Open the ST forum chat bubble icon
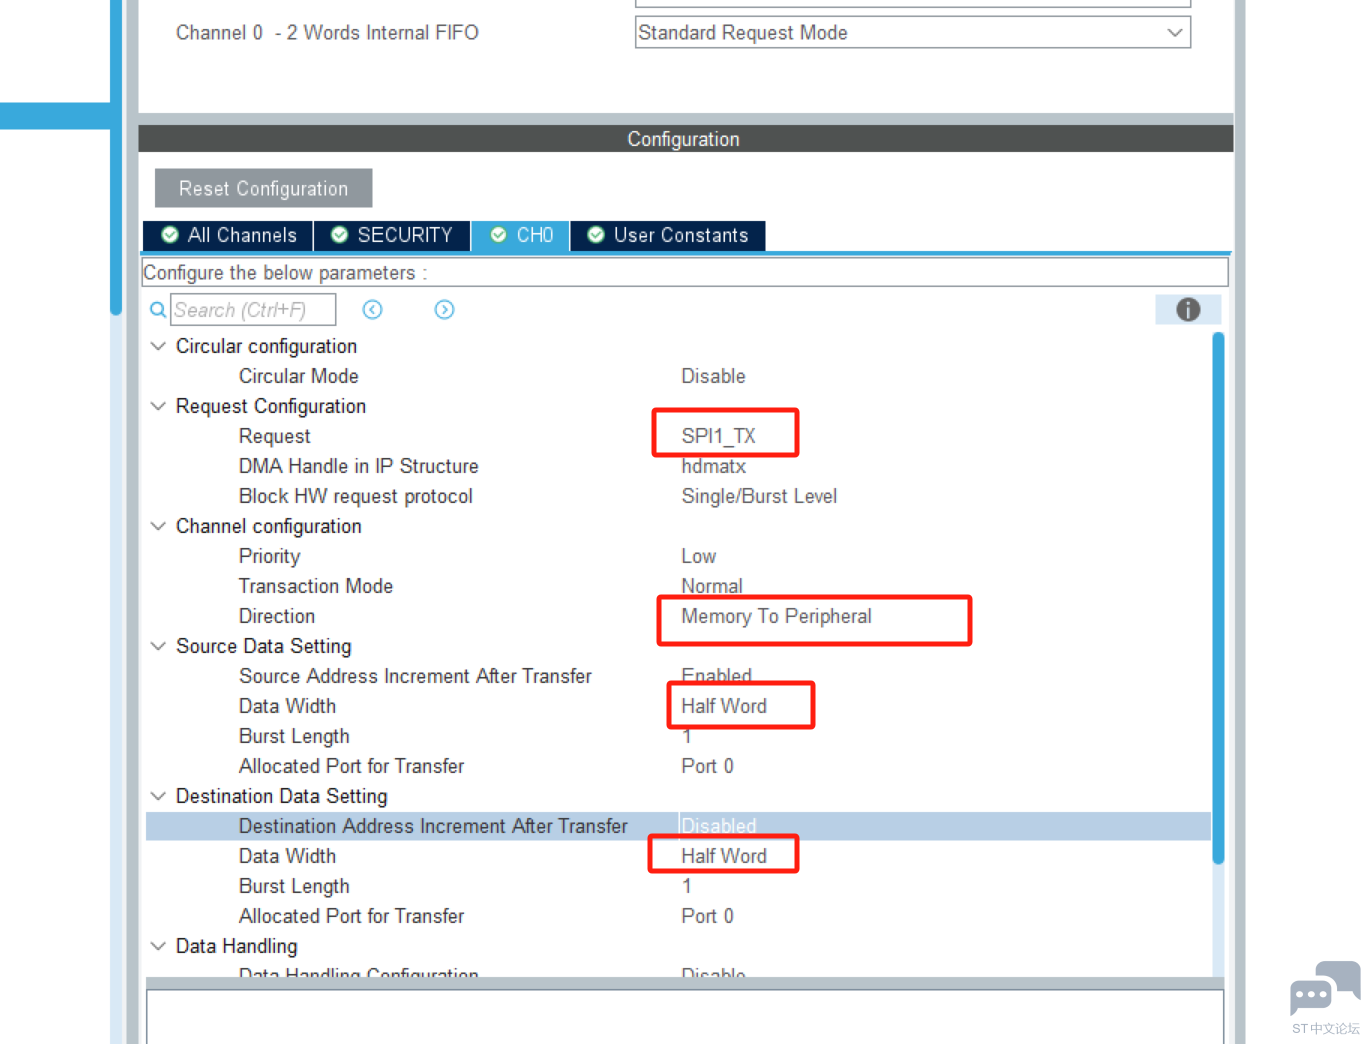 [1325, 988]
